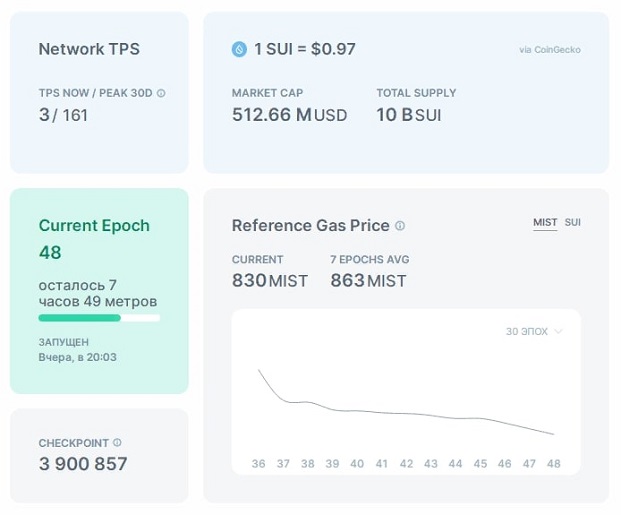621x515 pixels.
Task: Open the 30 ЭПОХ range dropdown
Action: tap(534, 332)
